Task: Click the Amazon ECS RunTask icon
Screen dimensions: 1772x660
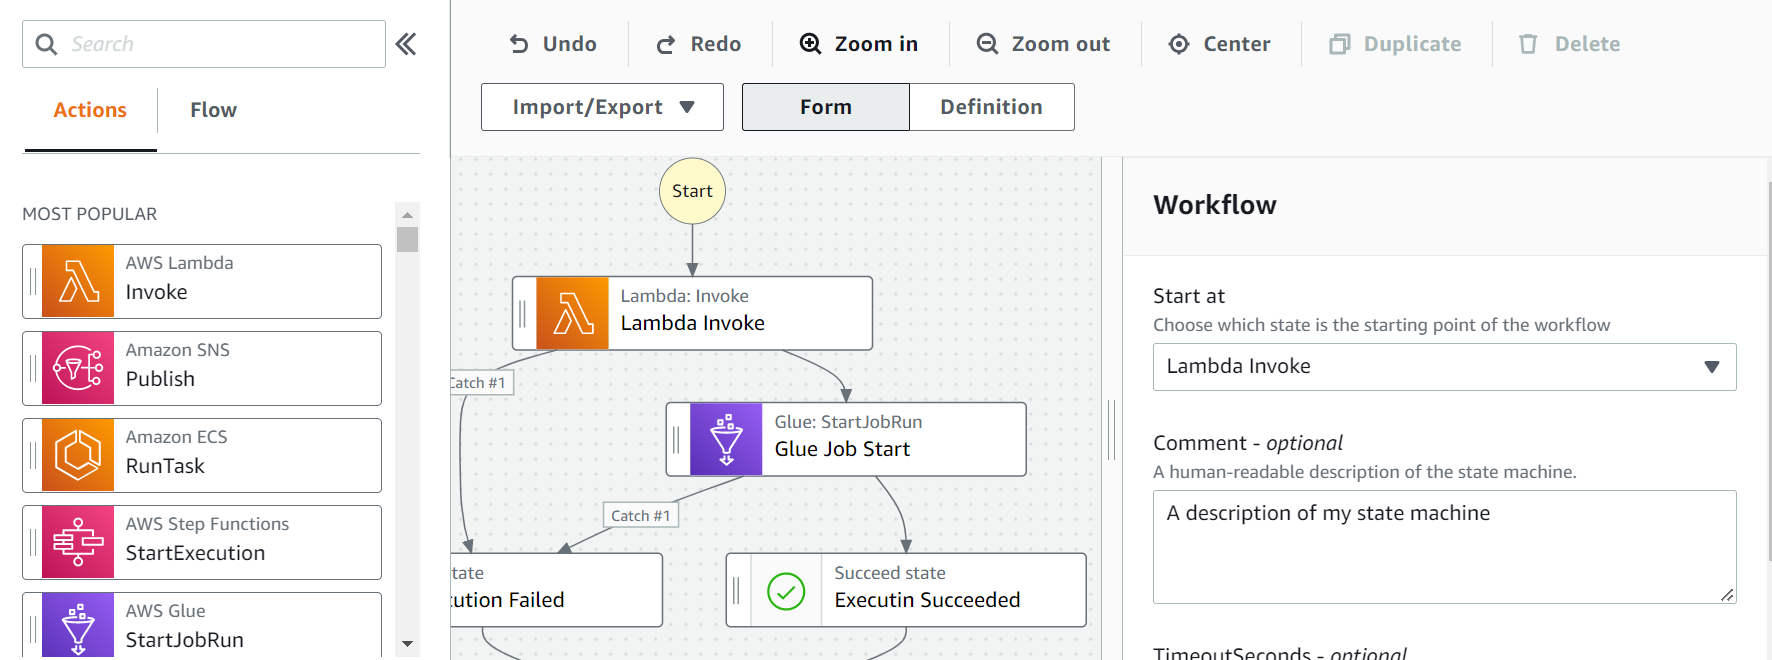Action: tap(78, 456)
